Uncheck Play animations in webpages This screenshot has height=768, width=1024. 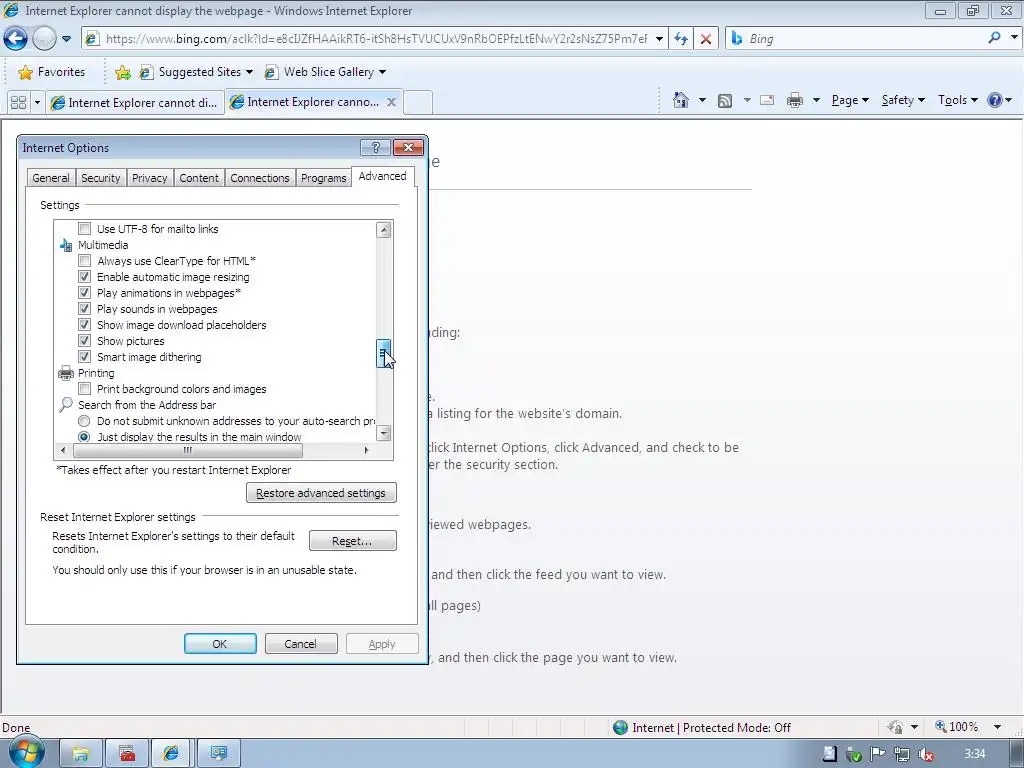click(x=84, y=293)
